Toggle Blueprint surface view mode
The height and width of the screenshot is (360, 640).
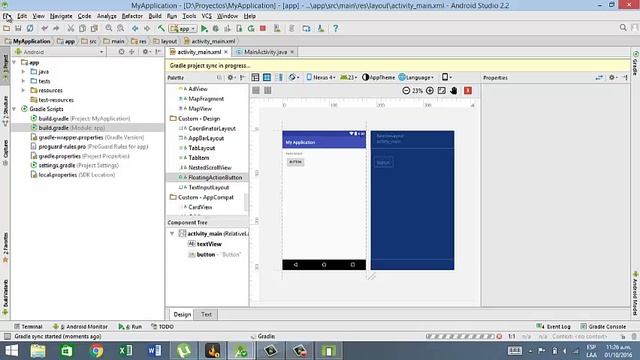pos(267,78)
